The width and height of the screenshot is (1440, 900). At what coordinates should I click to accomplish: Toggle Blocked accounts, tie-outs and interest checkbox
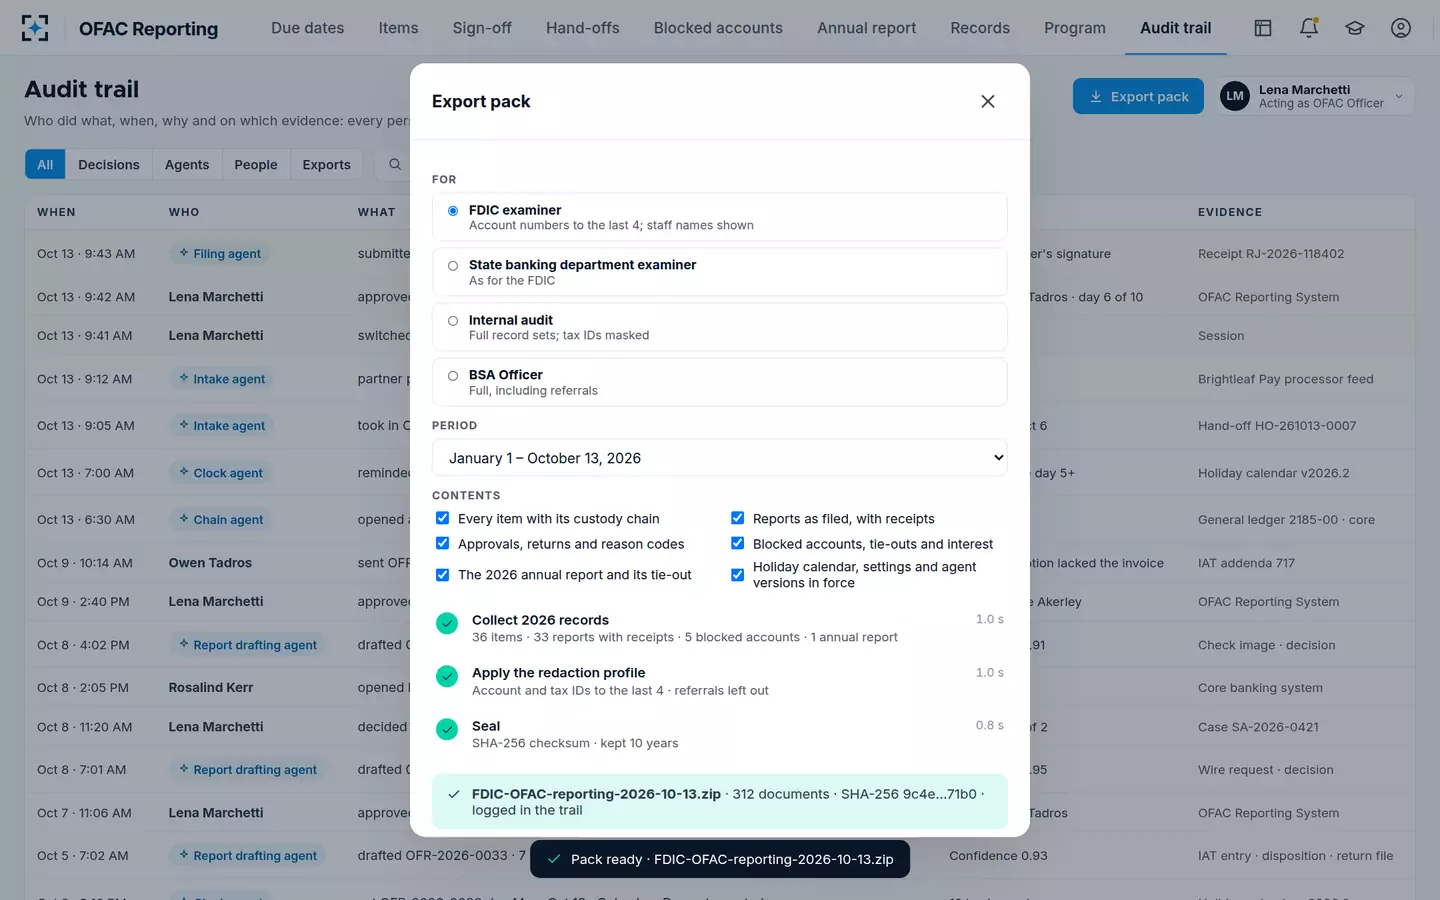pyautogui.click(x=737, y=543)
